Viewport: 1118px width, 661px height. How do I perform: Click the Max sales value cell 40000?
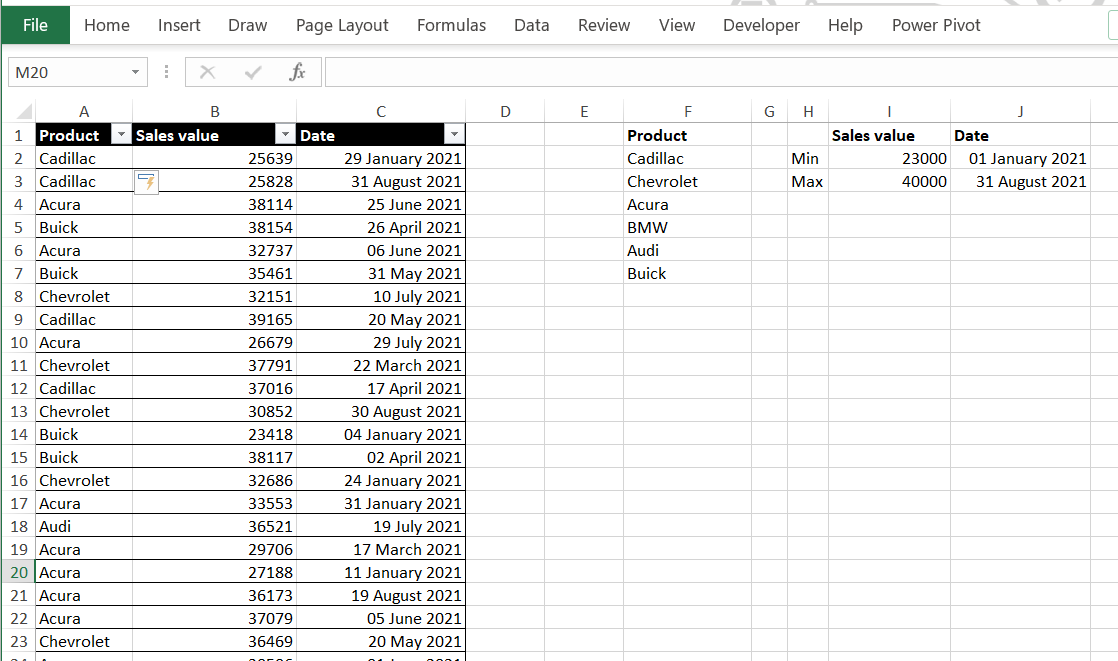coord(889,181)
